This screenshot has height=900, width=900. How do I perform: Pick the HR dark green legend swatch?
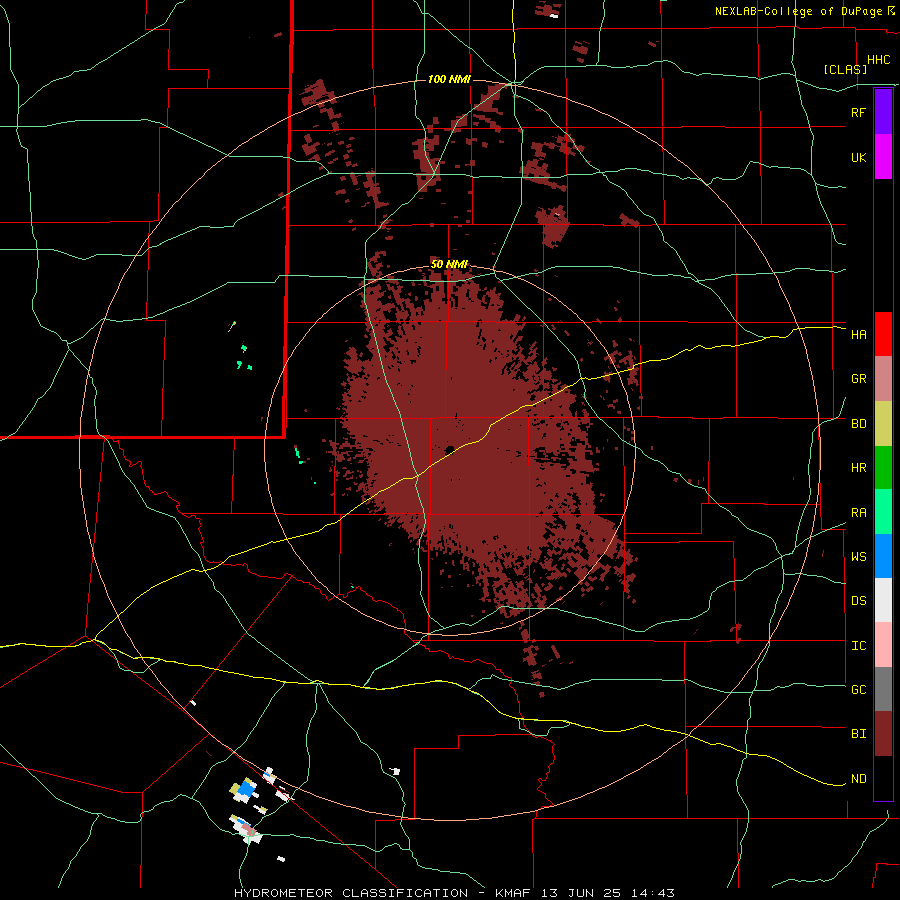click(883, 468)
